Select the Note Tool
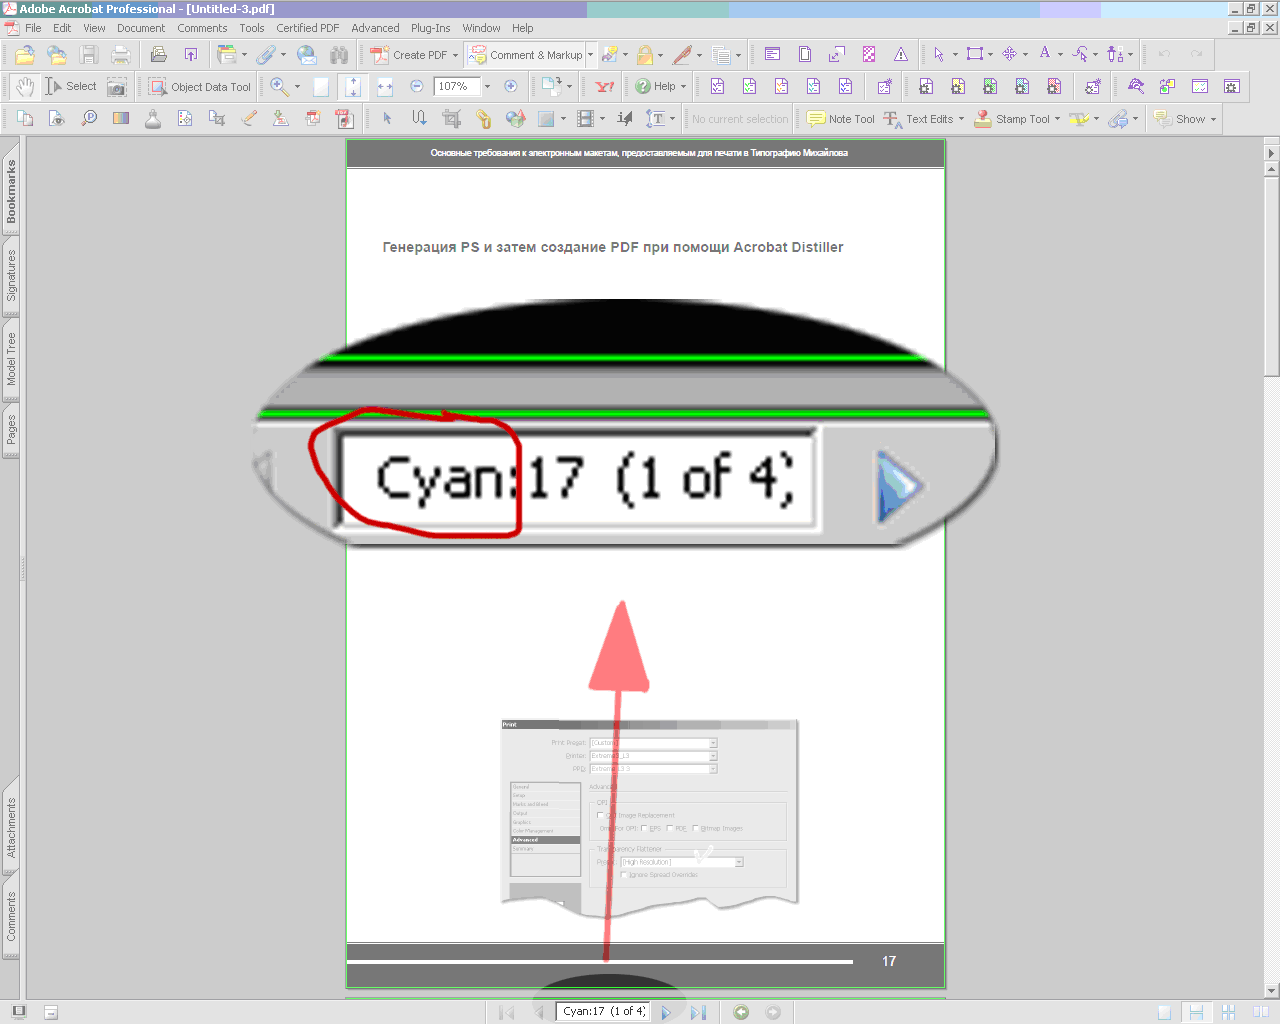 (841, 119)
